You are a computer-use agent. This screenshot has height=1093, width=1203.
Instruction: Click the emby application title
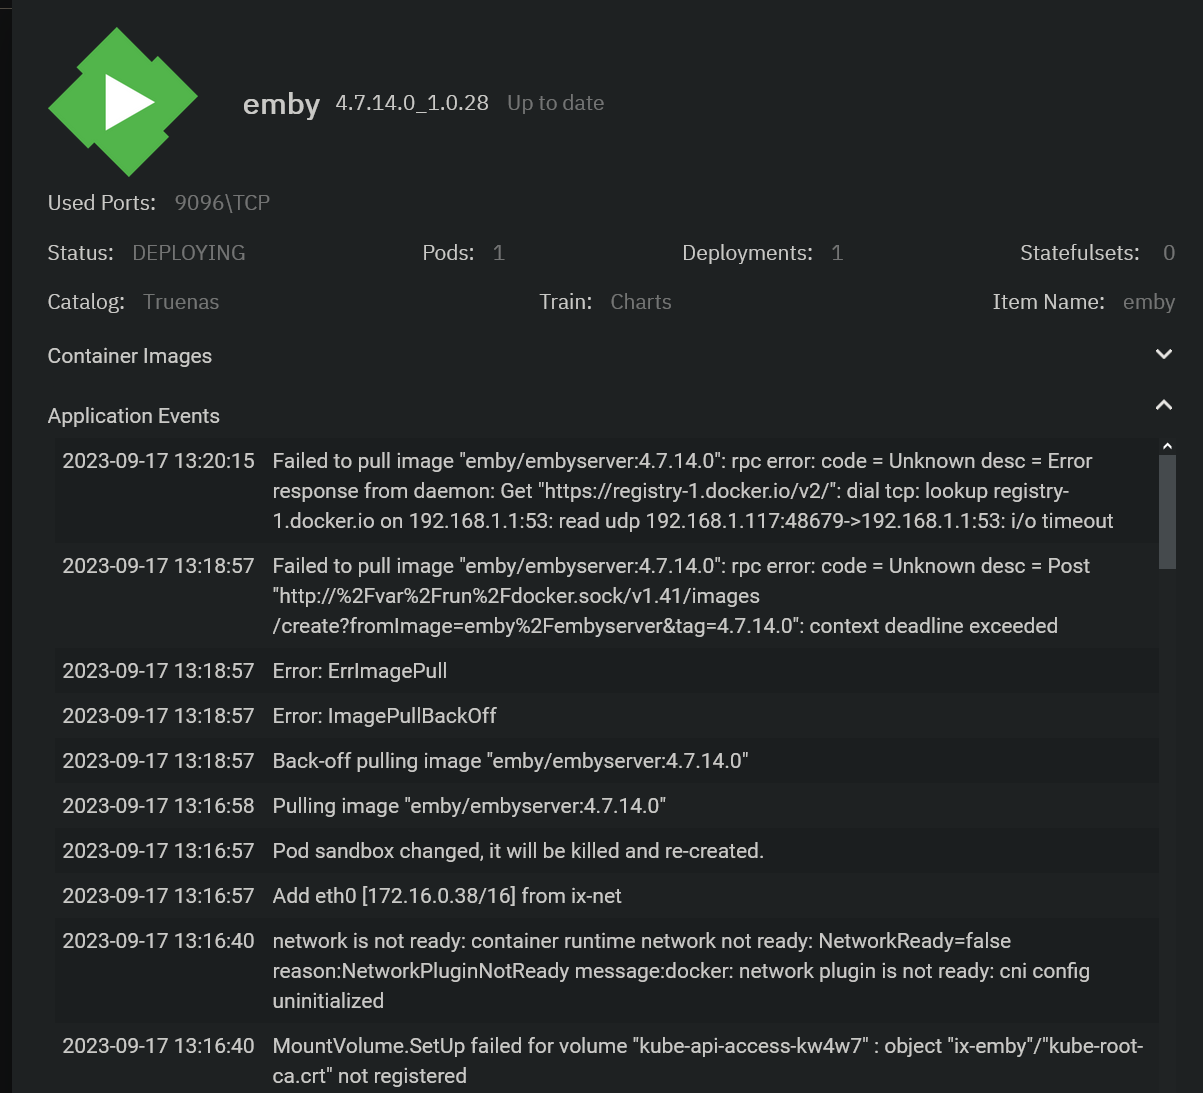pyautogui.click(x=281, y=104)
